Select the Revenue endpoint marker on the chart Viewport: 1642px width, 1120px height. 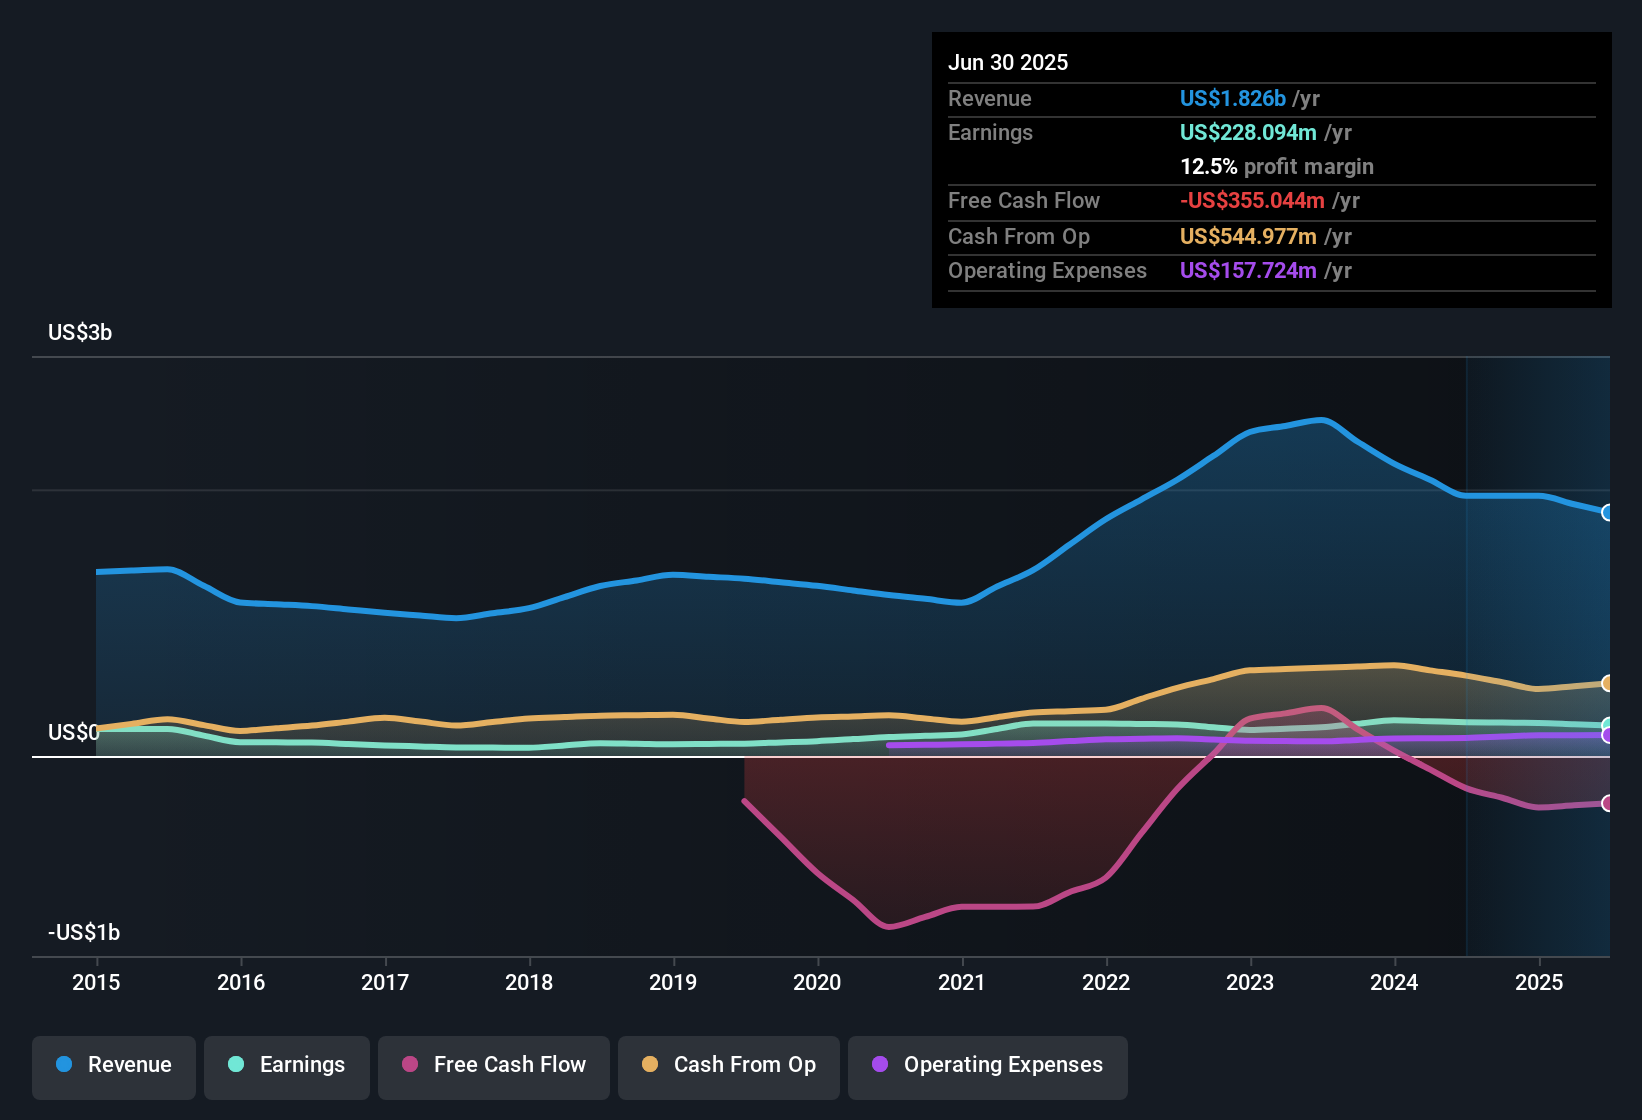[1608, 513]
